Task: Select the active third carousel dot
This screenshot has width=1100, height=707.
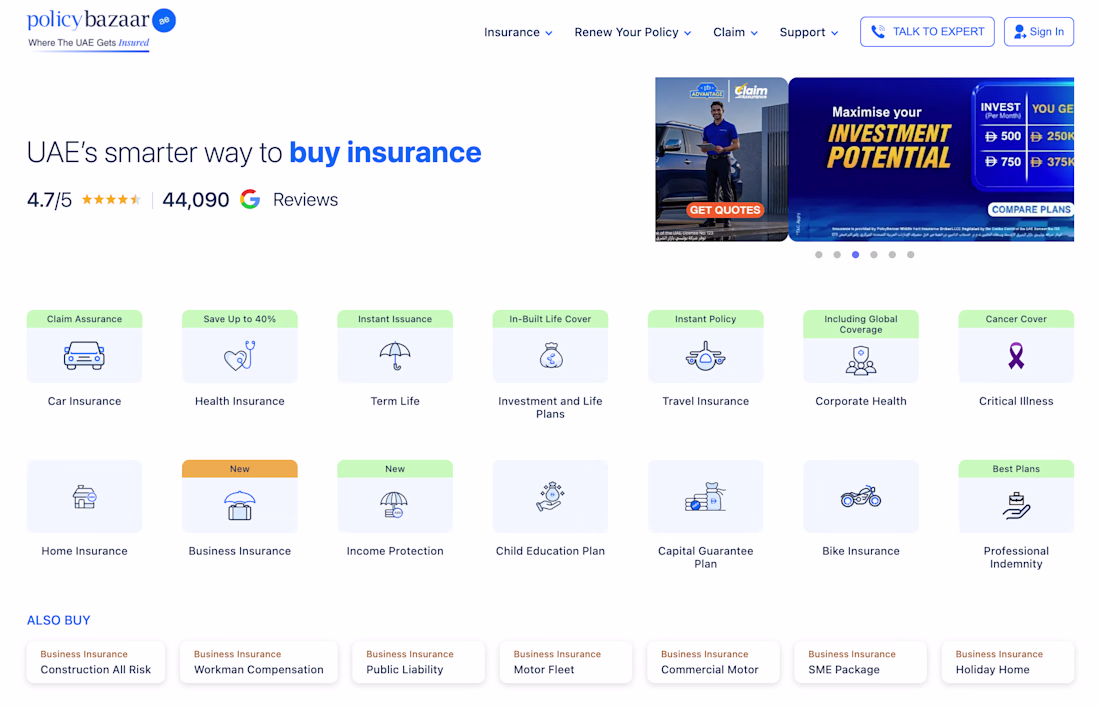Action: tap(855, 255)
